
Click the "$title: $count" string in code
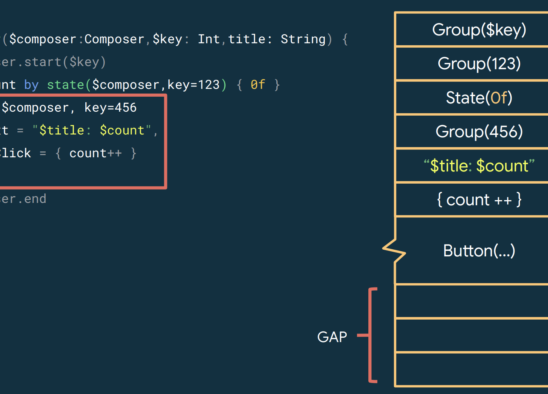pyautogui.click(x=92, y=130)
